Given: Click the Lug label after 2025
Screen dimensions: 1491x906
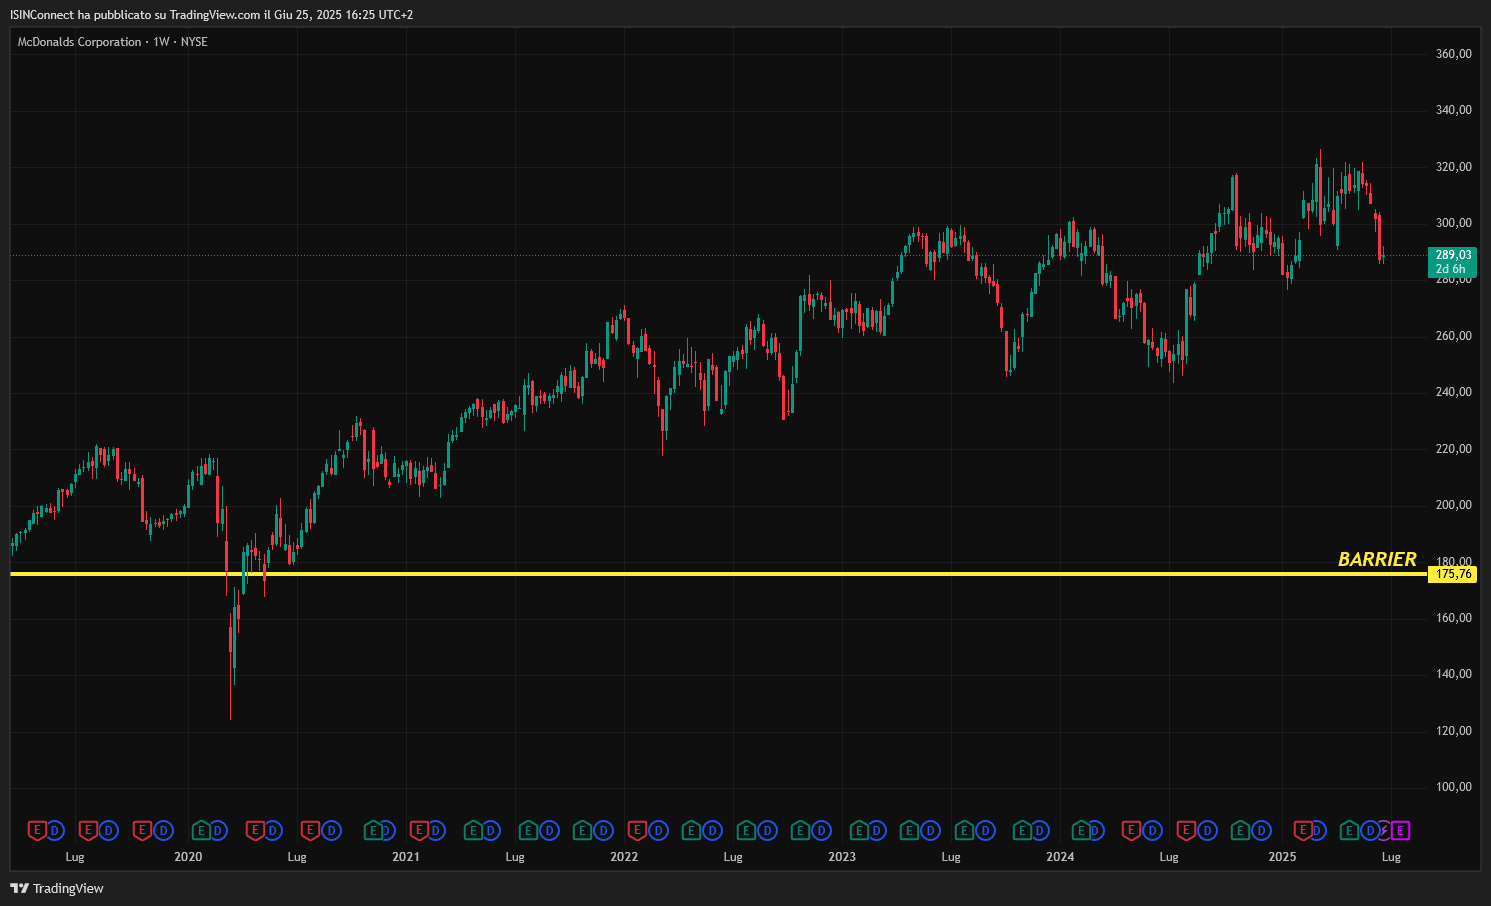Looking at the screenshot, I should [1391, 857].
